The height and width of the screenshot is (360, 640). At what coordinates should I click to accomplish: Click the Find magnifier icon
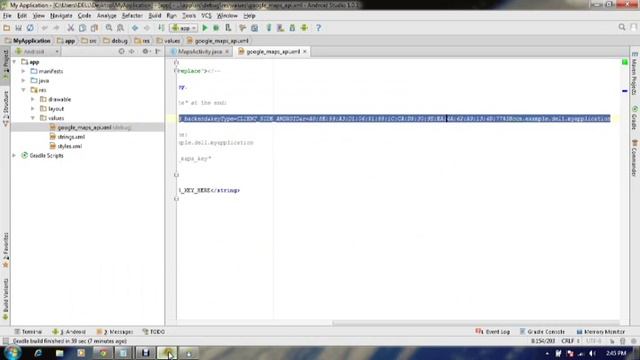pyautogui.click(x=109, y=28)
